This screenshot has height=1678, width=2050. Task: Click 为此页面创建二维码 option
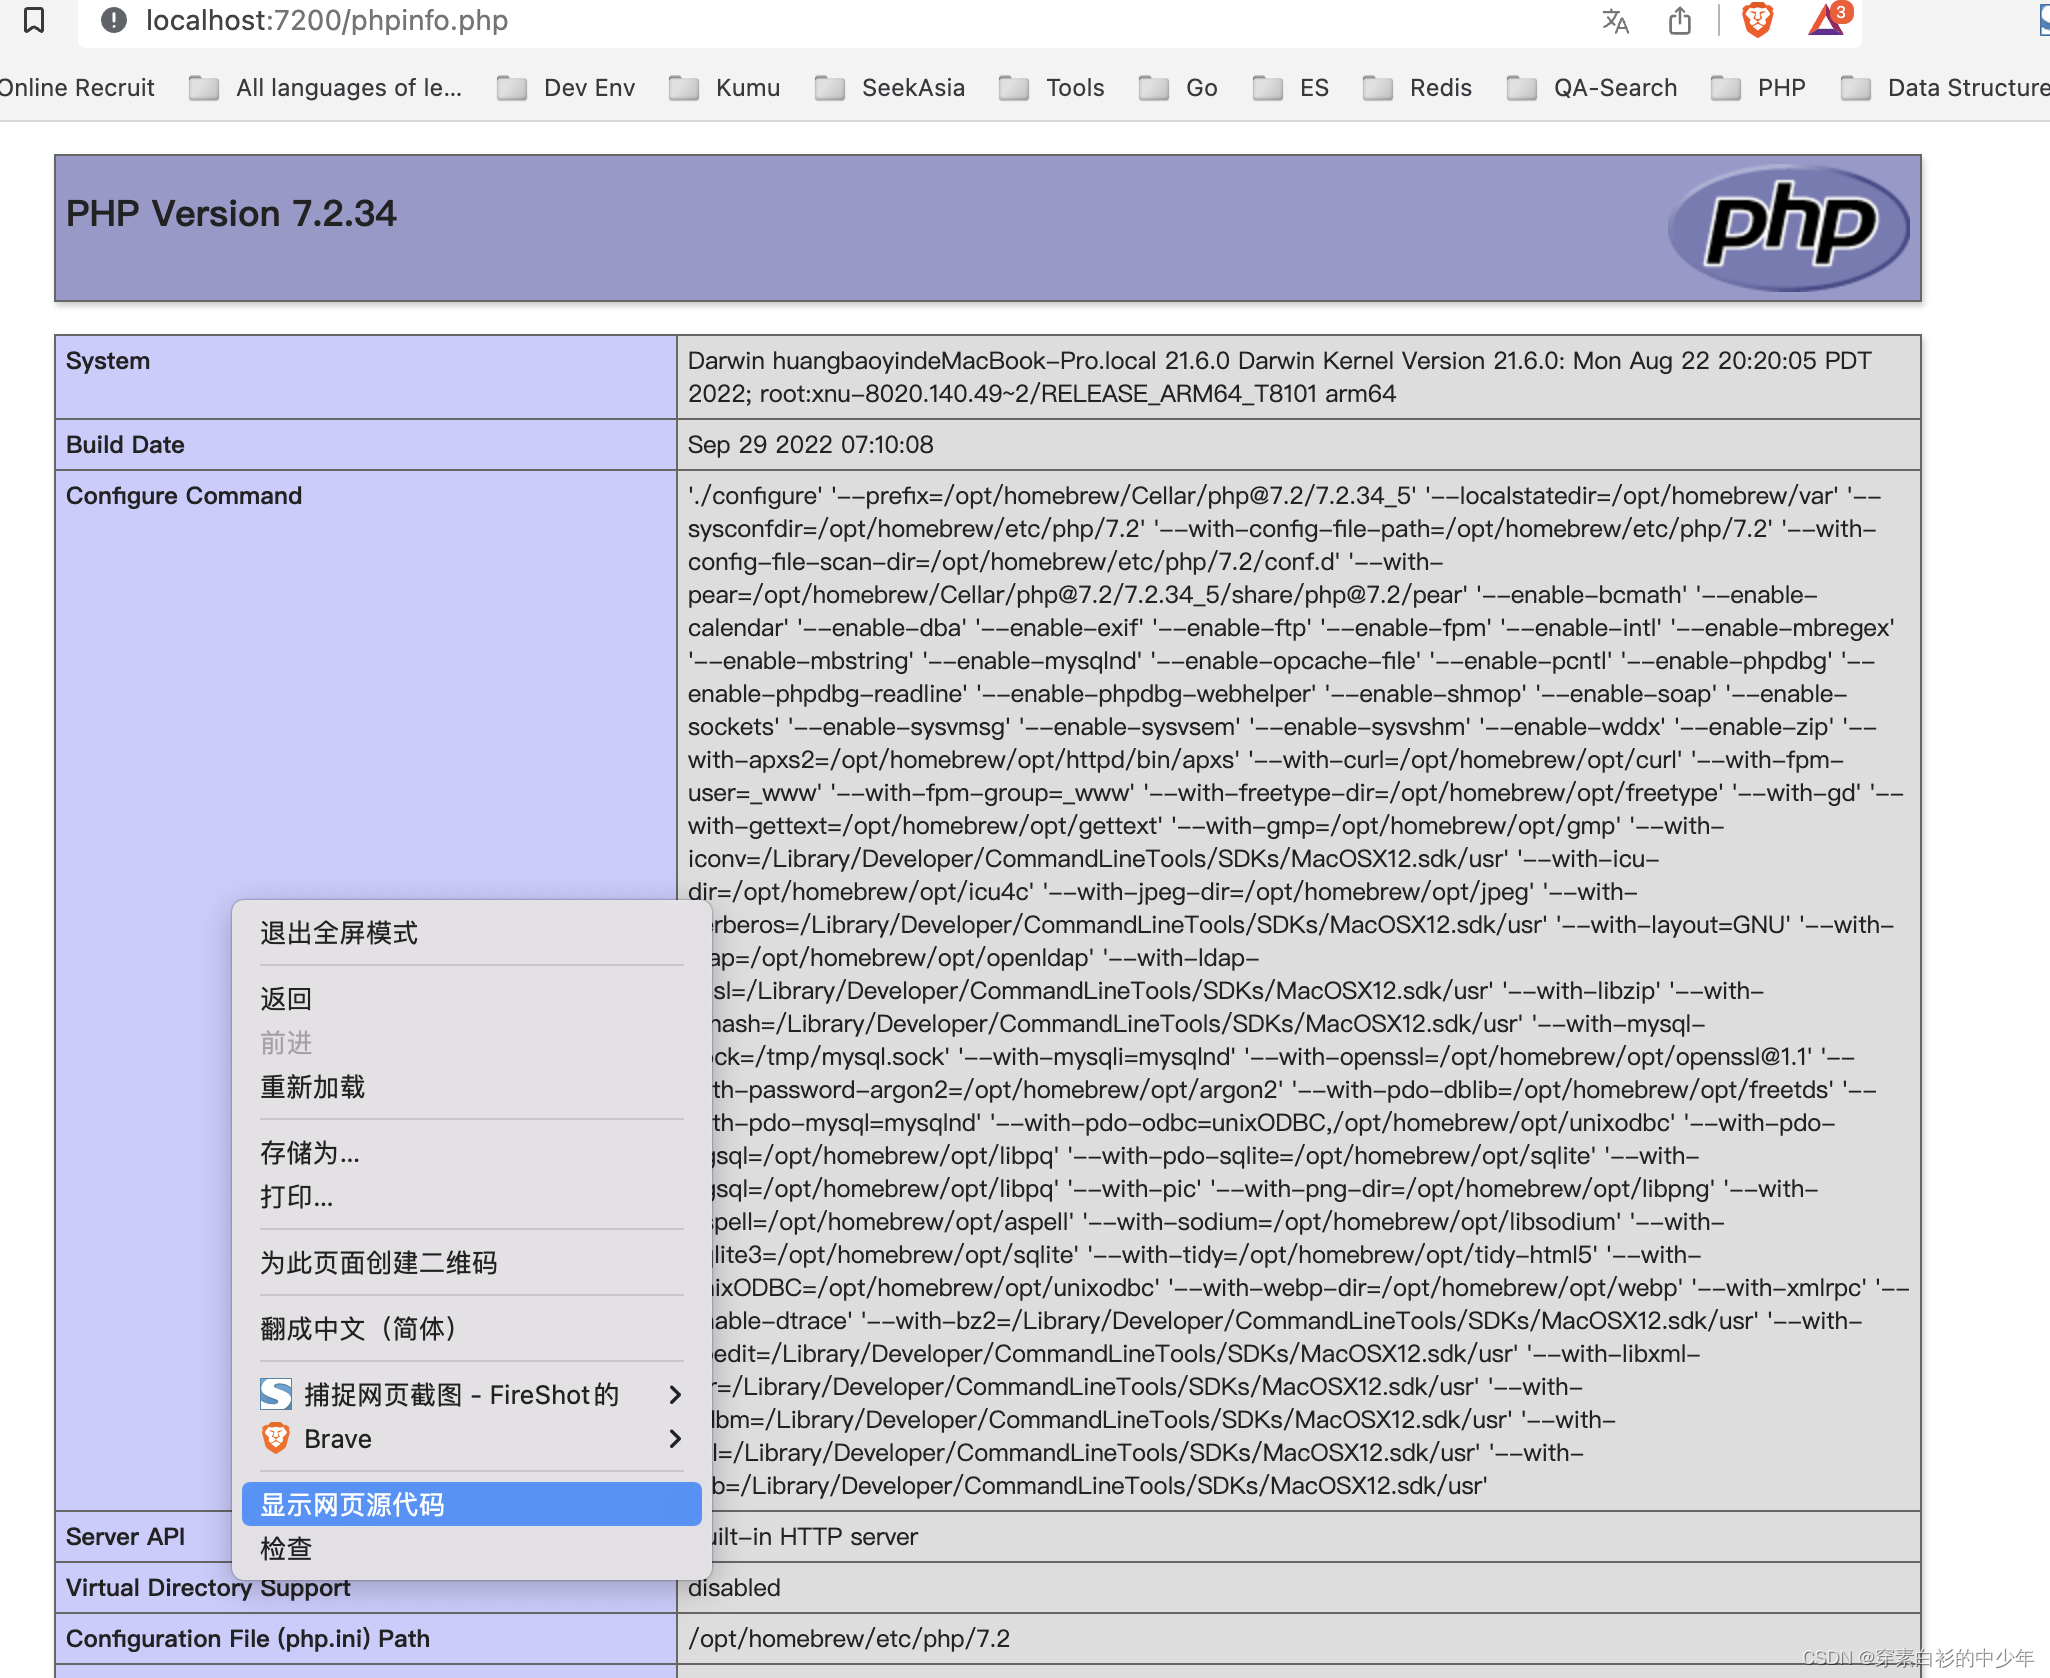(378, 1262)
